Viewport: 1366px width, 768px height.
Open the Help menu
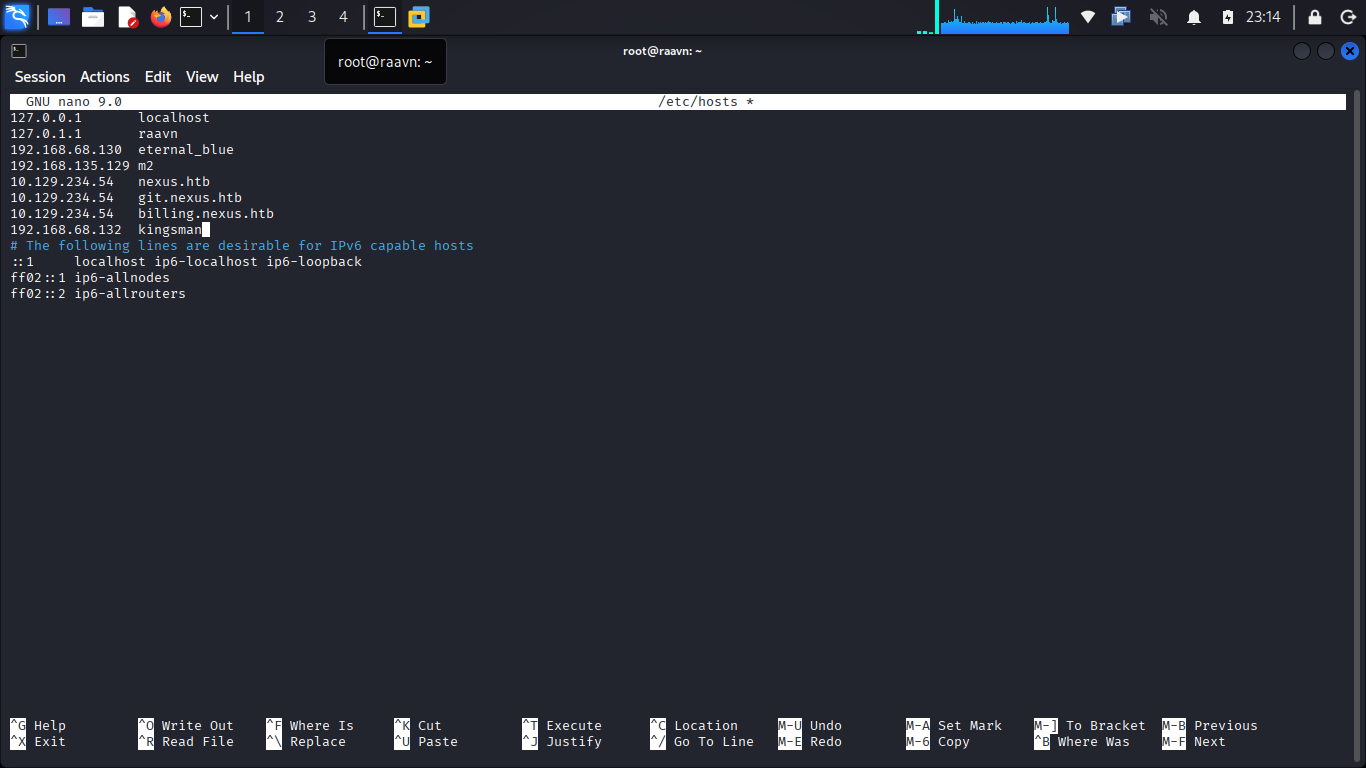pyautogui.click(x=249, y=77)
